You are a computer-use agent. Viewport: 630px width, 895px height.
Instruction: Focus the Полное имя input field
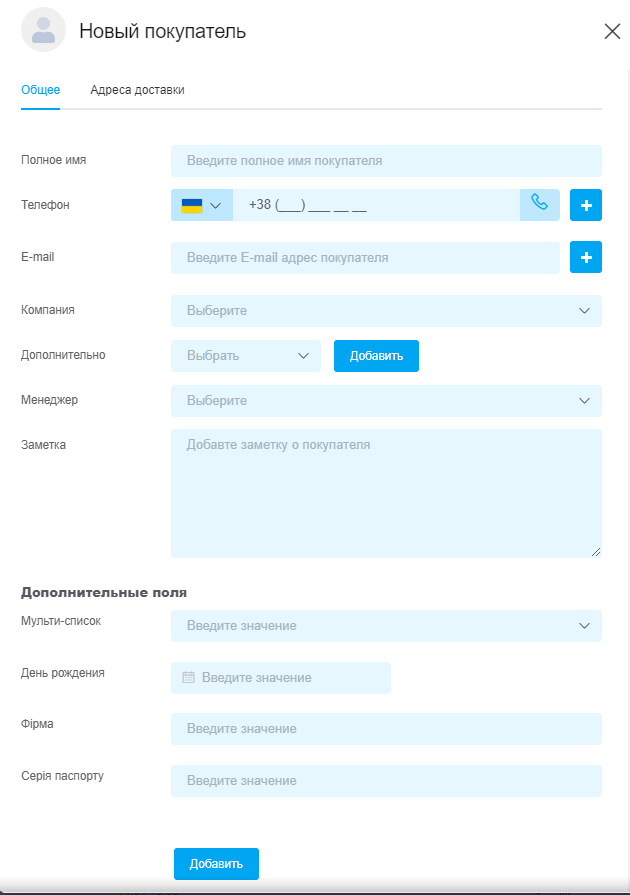click(x=386, y=161)
